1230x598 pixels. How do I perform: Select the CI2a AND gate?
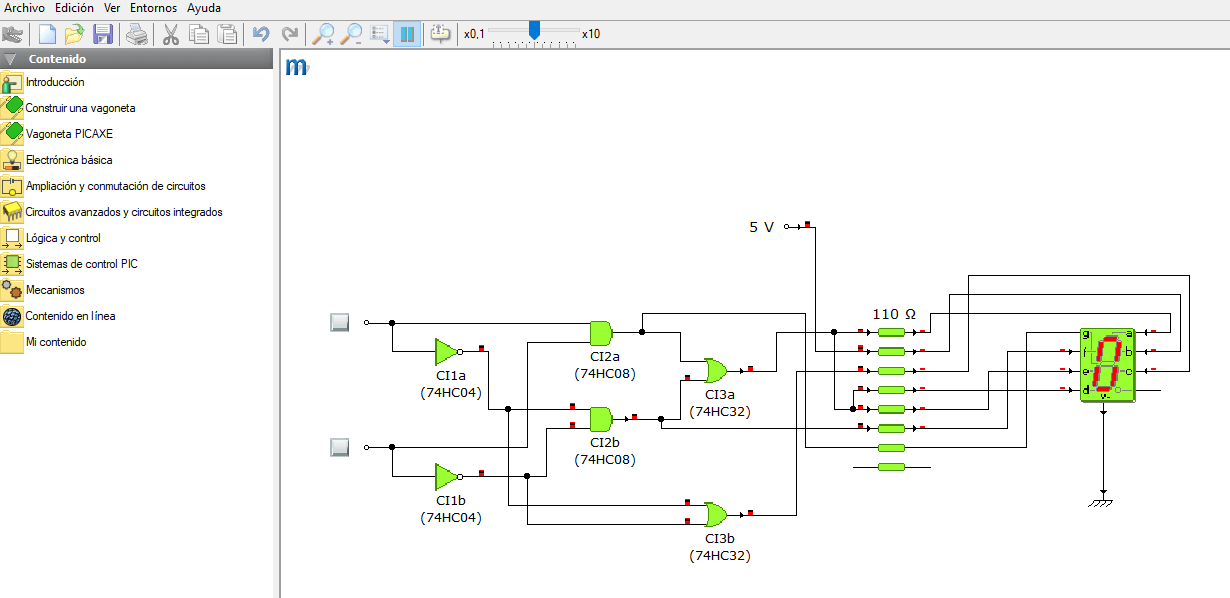(601, 332)
